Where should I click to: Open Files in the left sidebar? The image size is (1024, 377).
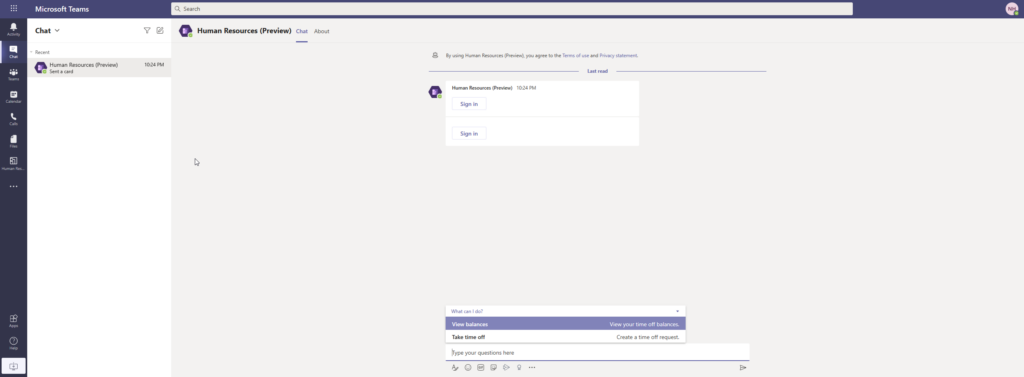tap(13, 141)
